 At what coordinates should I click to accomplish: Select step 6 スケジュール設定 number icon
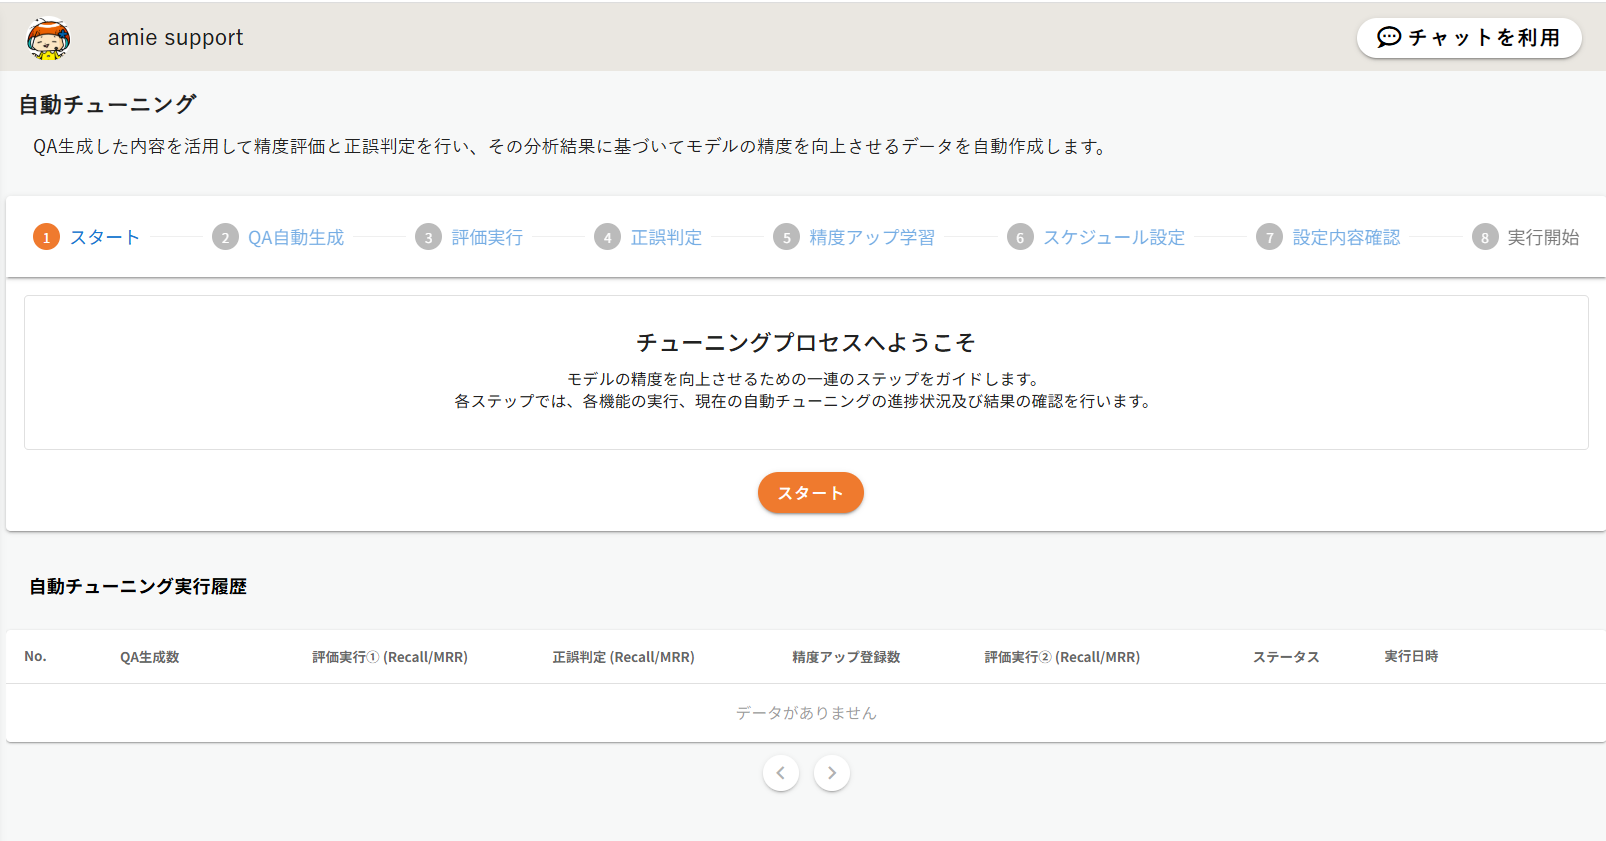point(1020,237)
